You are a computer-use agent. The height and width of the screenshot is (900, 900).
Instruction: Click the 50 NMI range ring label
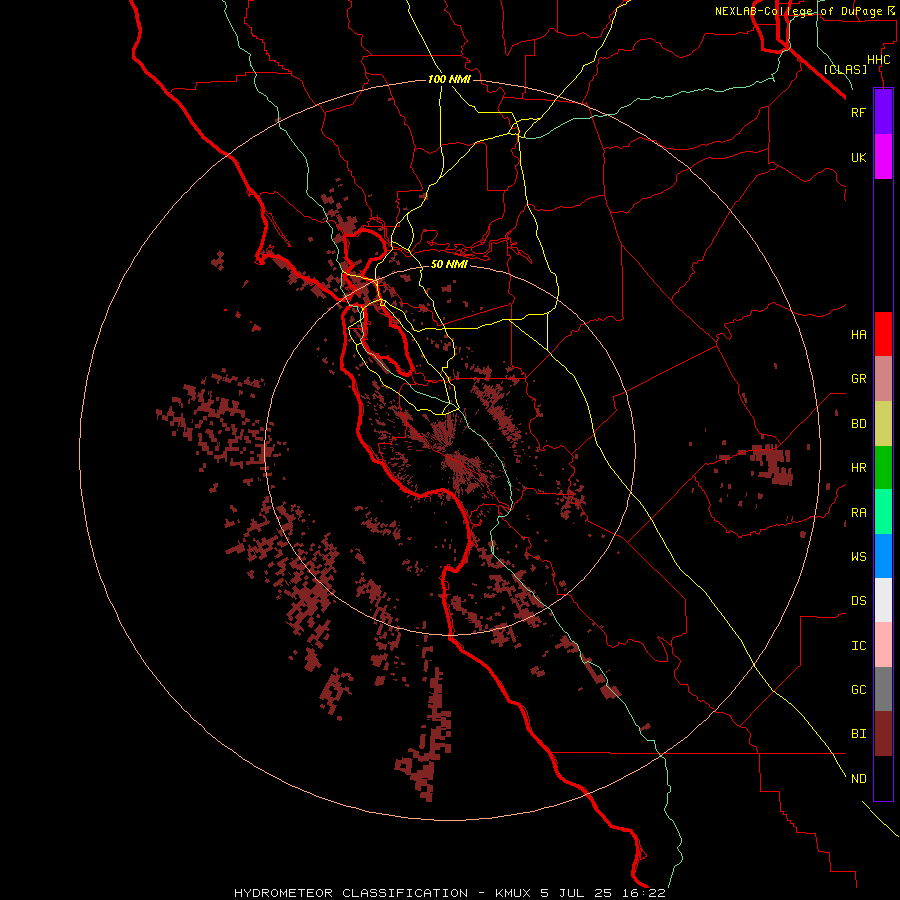(449, 264)
